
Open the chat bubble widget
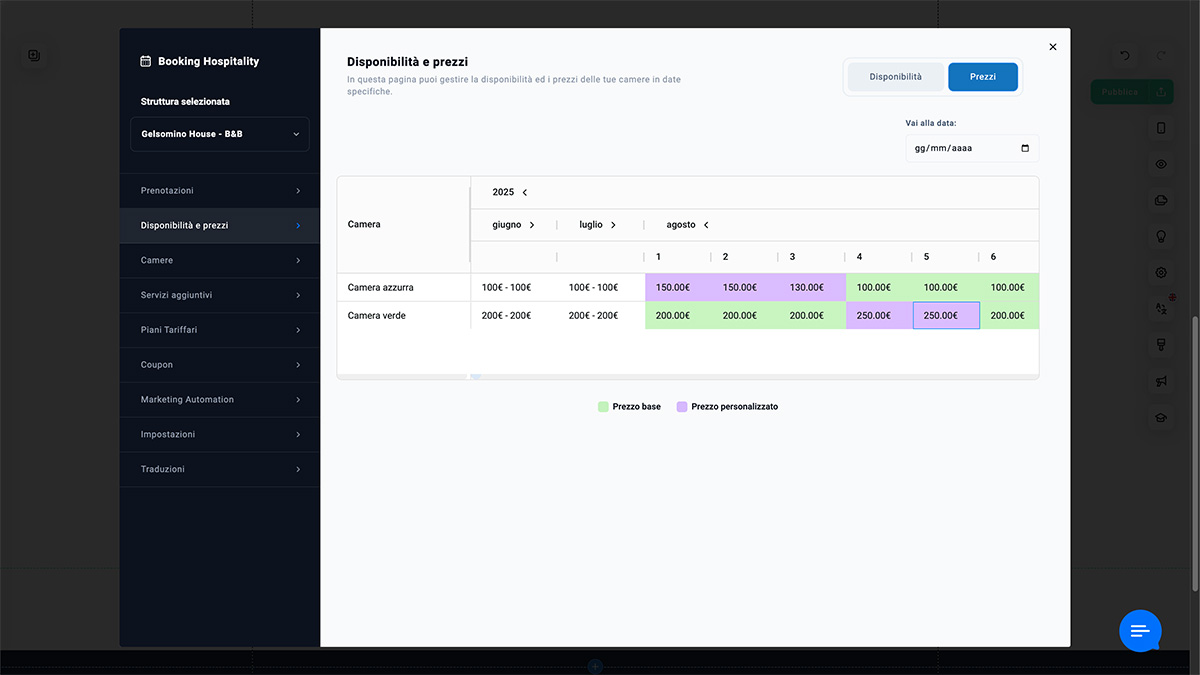point(1140,631)
